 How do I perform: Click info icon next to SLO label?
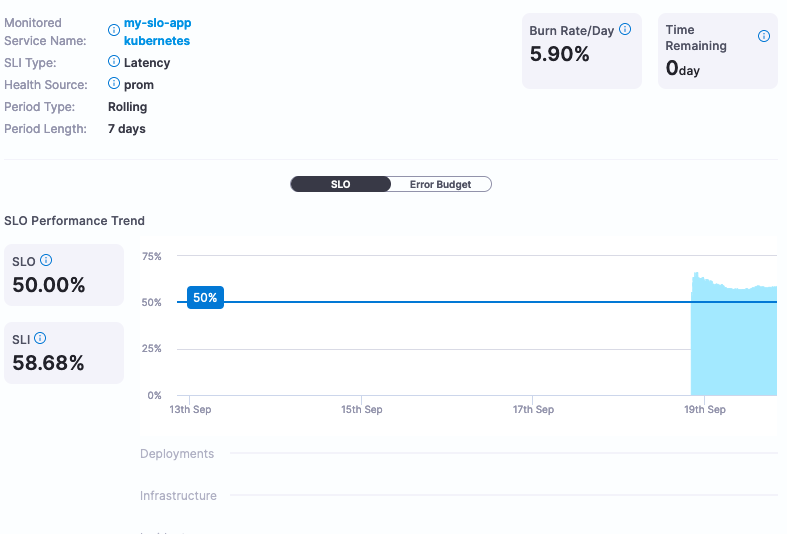tap(46, 260)
